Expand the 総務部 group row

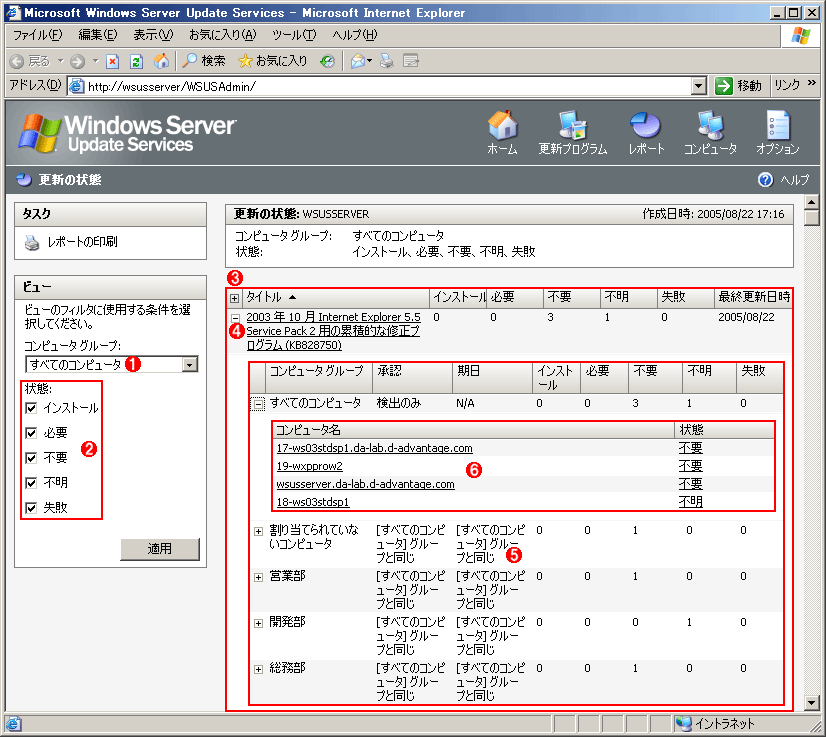click(258, 670)
